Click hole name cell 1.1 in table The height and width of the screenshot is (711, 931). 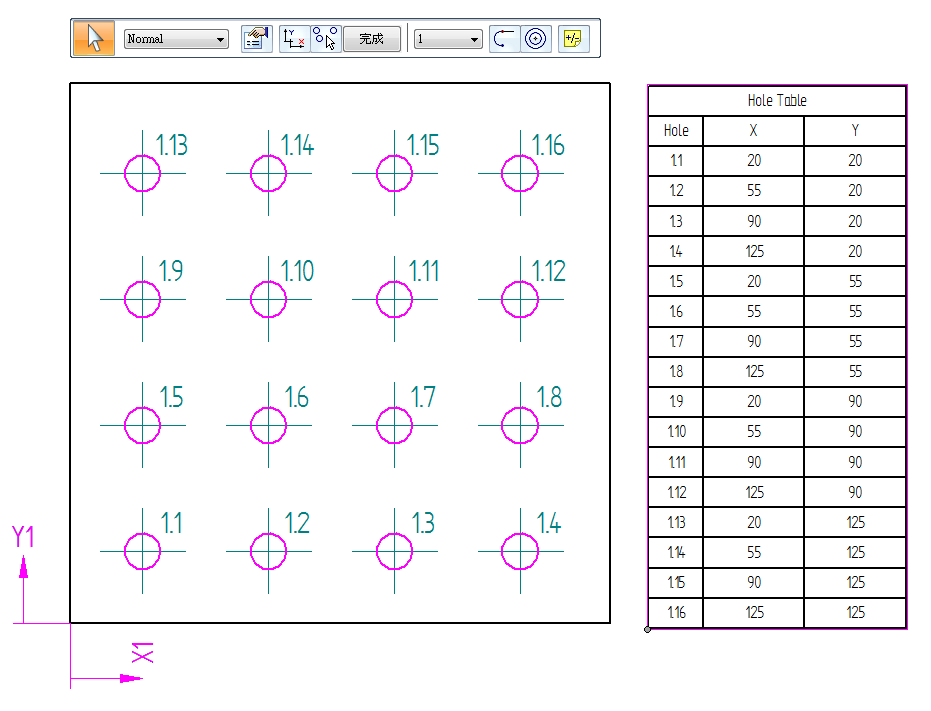click(676, 161)
